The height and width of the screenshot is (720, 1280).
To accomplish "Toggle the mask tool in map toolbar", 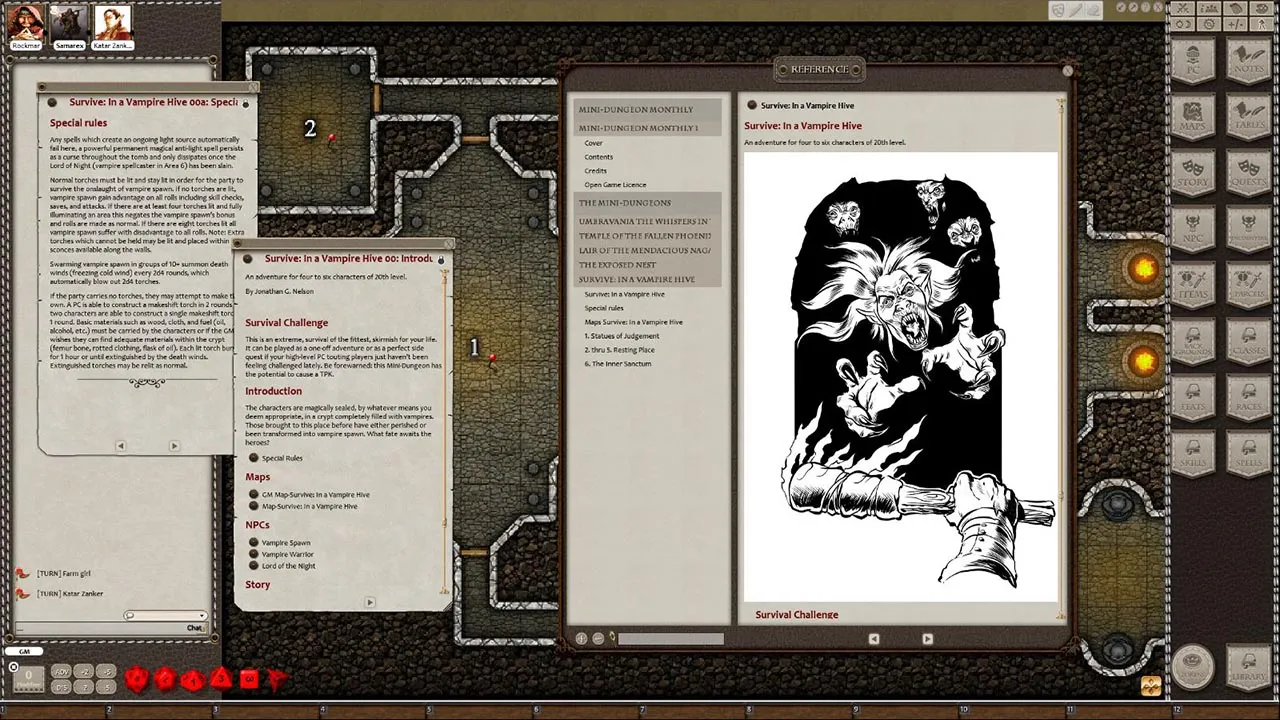I will click(x=1058, y=9).
